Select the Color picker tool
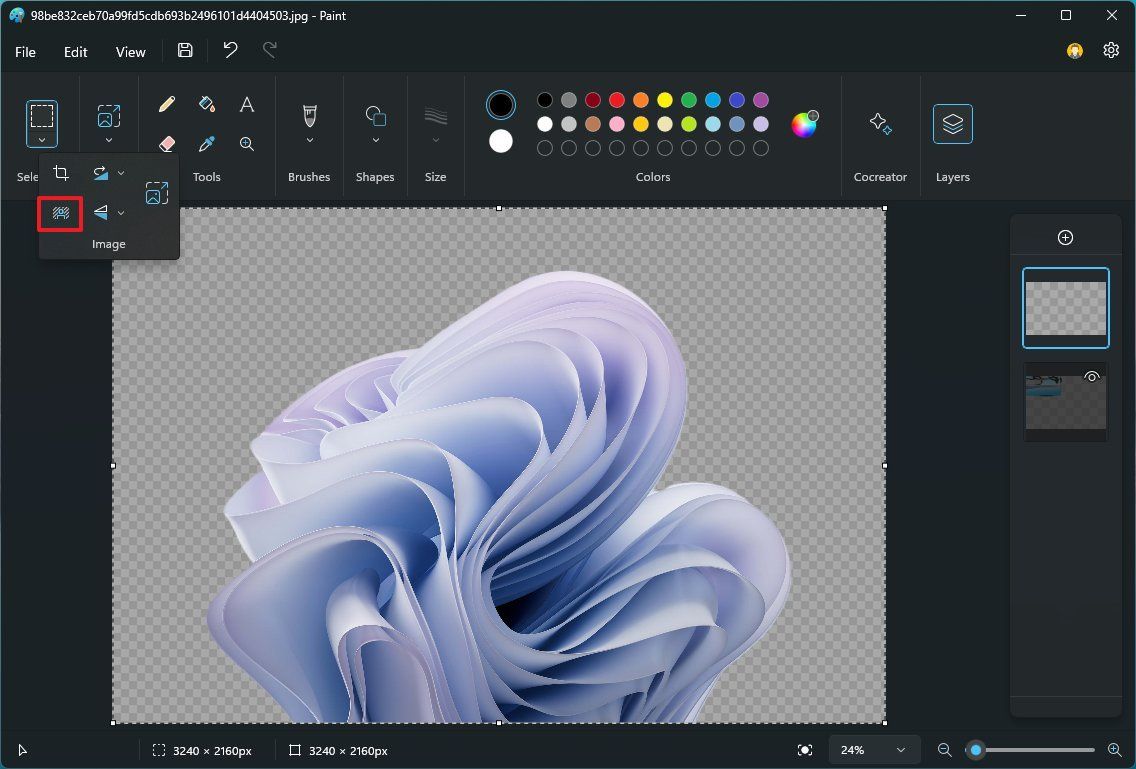This screenshot has width=1136, height=769. [206, 143]
